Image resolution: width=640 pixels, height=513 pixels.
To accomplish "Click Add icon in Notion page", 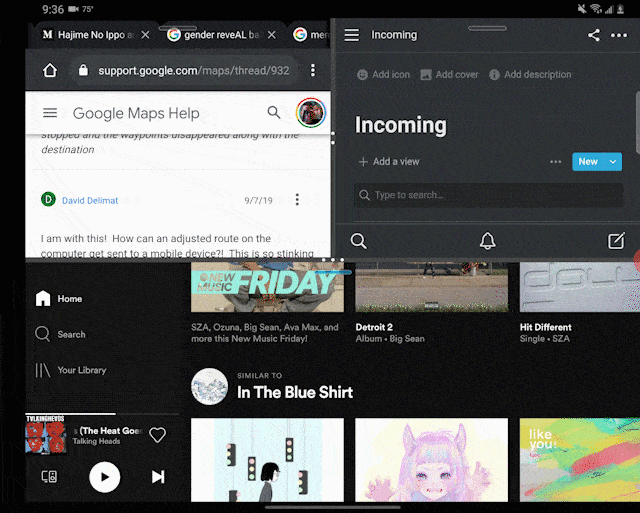I will (383, 75).
